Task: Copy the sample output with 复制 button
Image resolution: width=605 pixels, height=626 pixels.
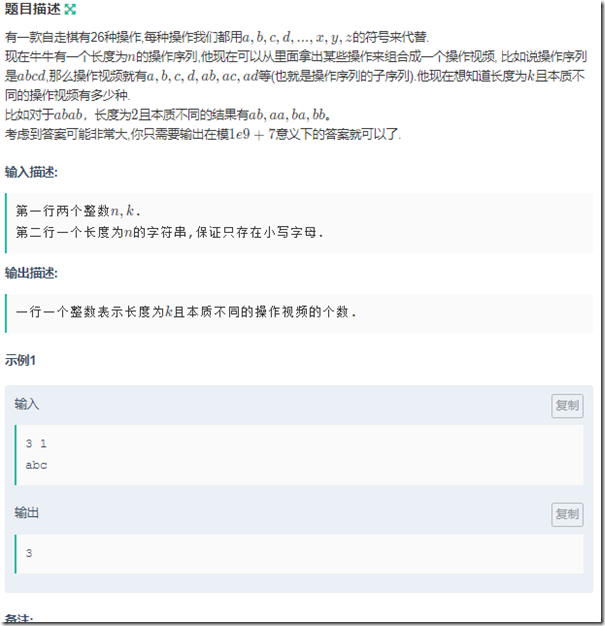Action: (567, 514)
